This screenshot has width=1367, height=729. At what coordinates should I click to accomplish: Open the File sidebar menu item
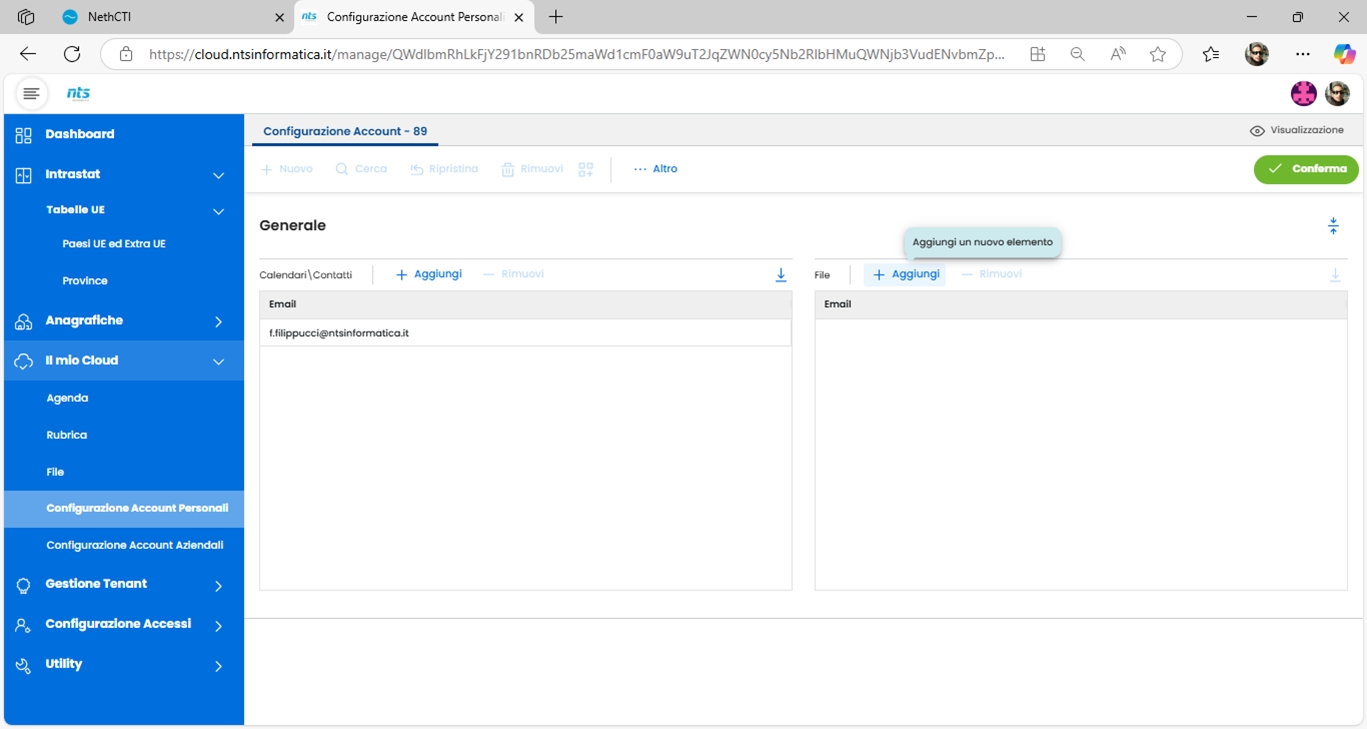(x=55, y=472)
